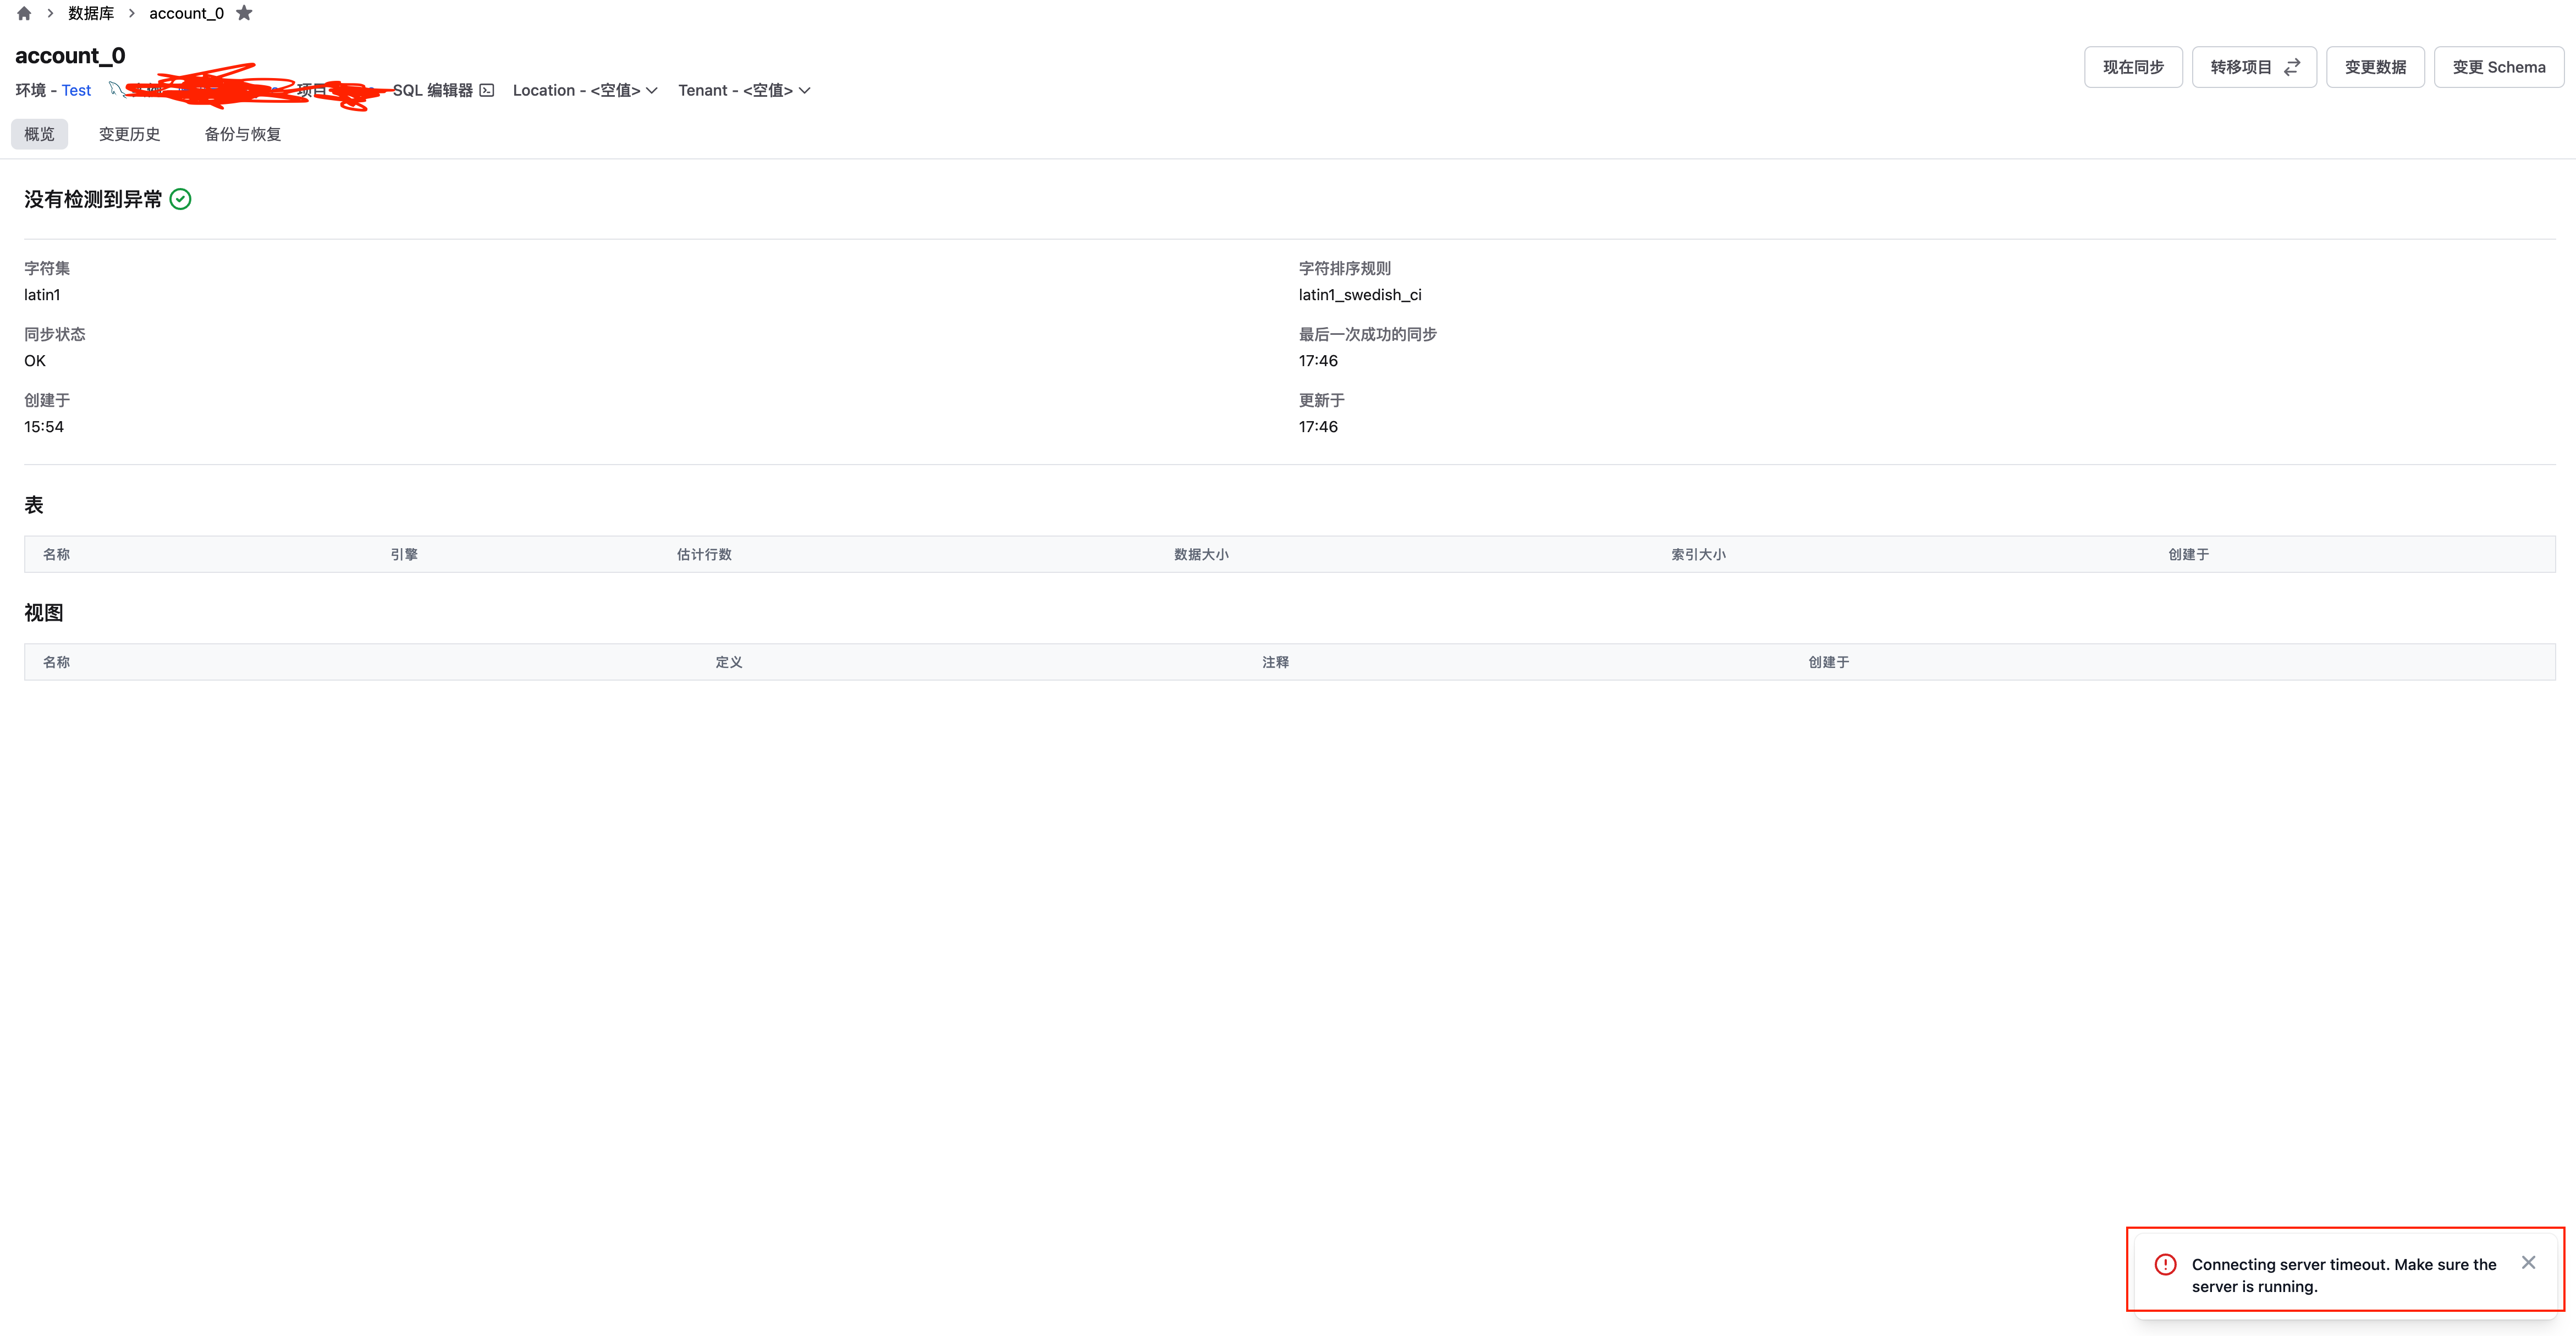This screenshot has width=2576, height=1336.
Task: Dismiss the server timeout notification
Action: point(2528,1263)
